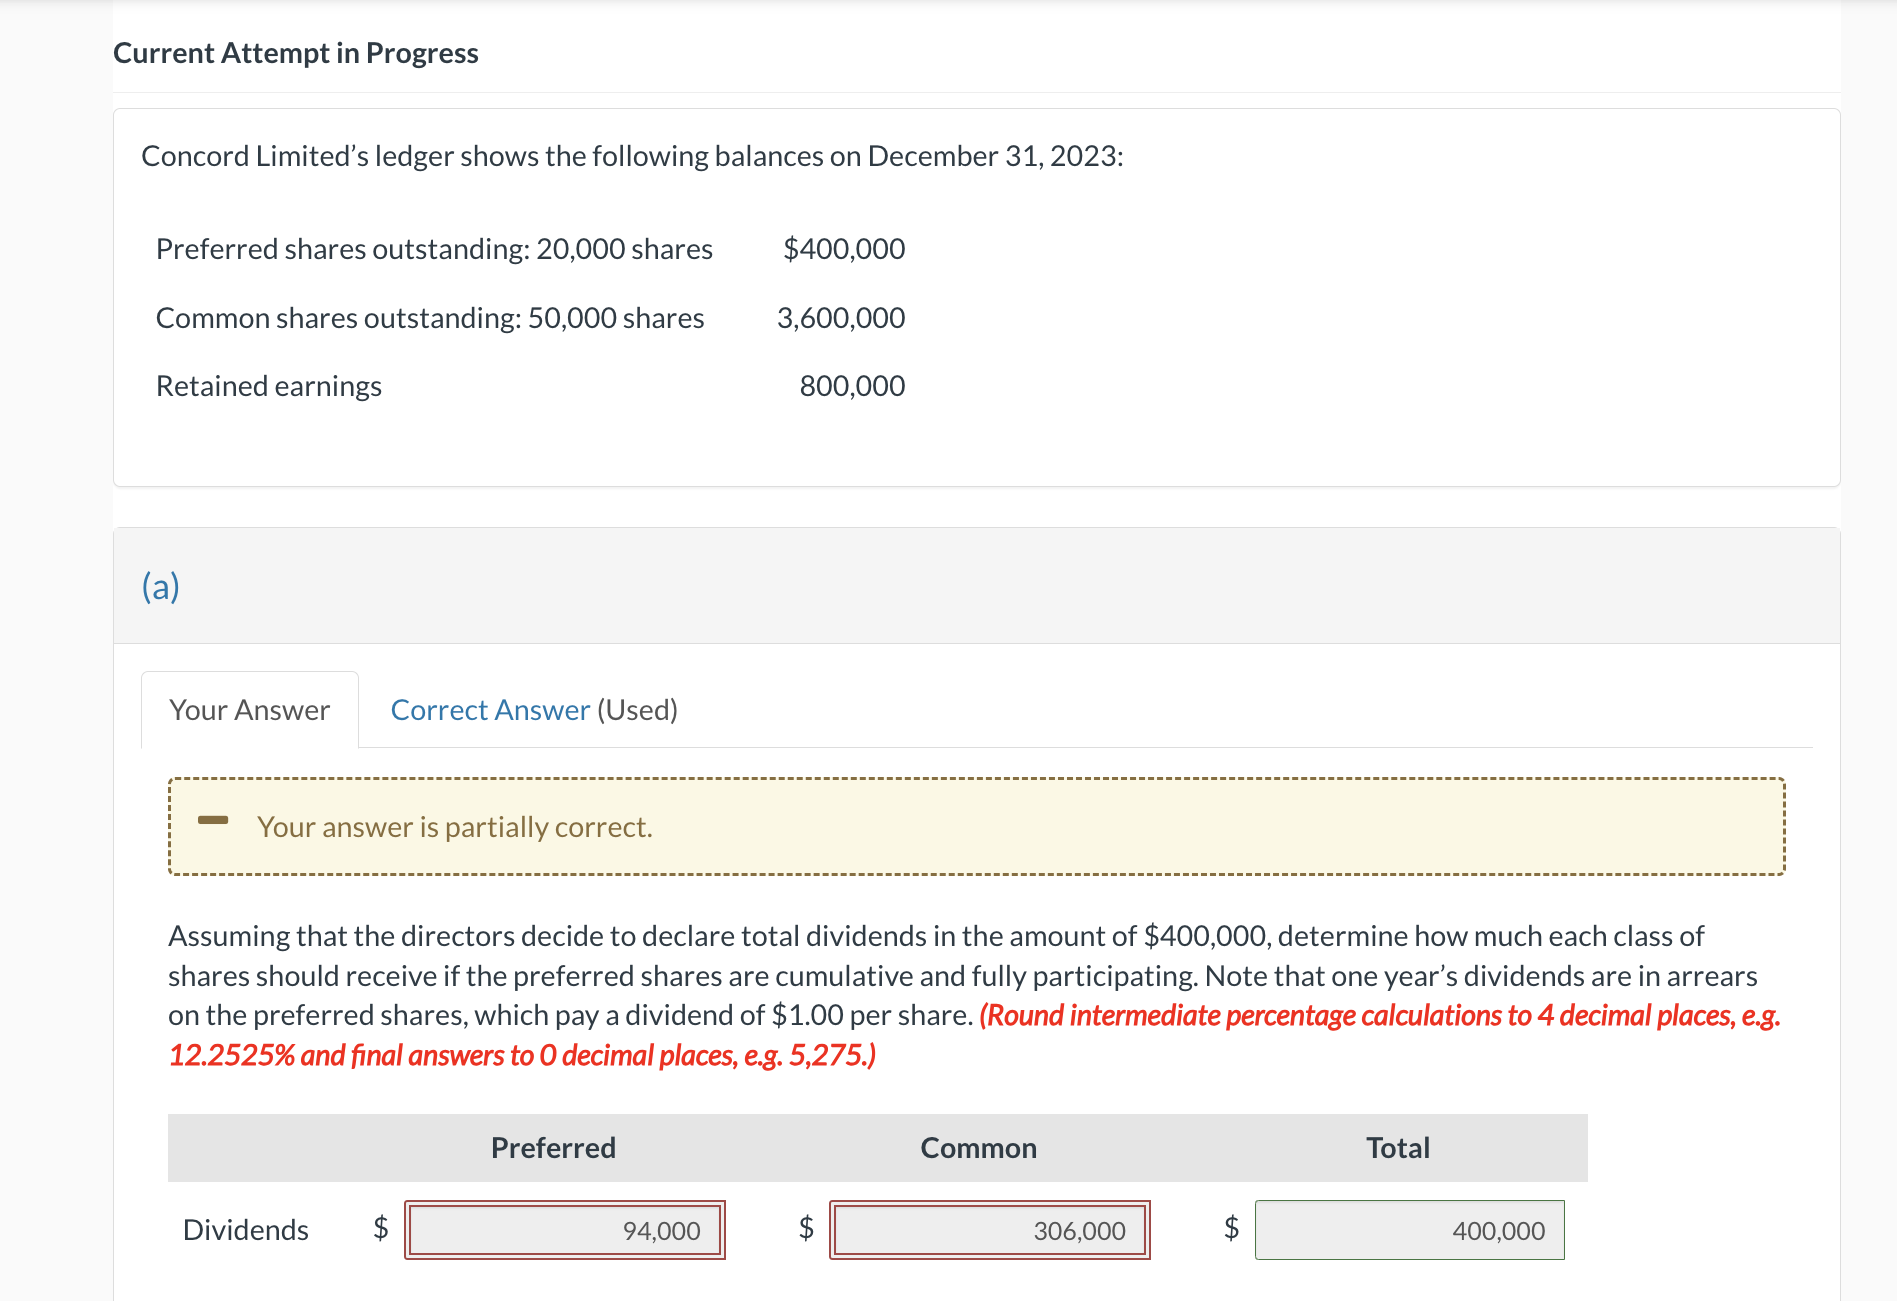Click the Common dividends input showing 306,000
The width and height of the screenshot is (1897, 1301).
click(x=990, y=1231)
